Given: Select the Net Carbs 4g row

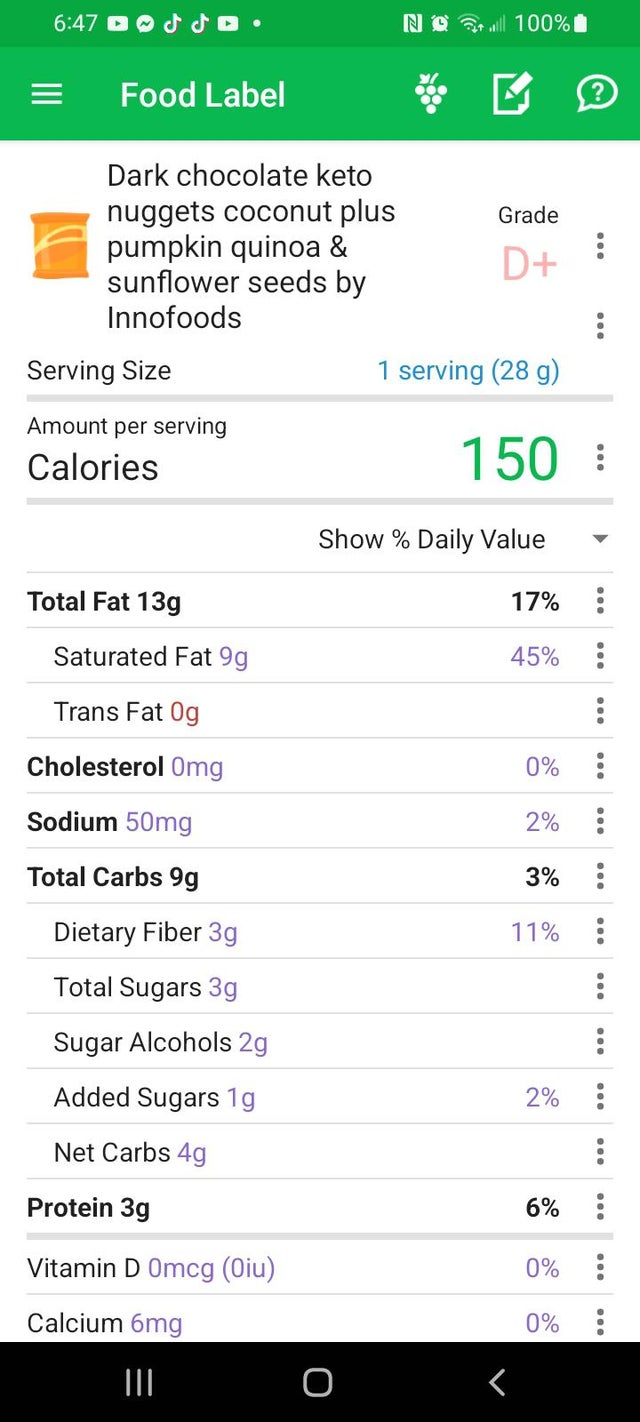Looking at the screenshot, I should tap(130, 1153).
